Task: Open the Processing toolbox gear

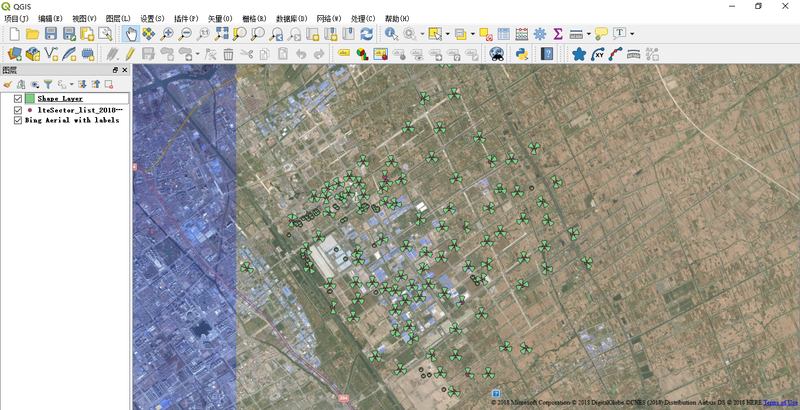Action: point(540,34)
